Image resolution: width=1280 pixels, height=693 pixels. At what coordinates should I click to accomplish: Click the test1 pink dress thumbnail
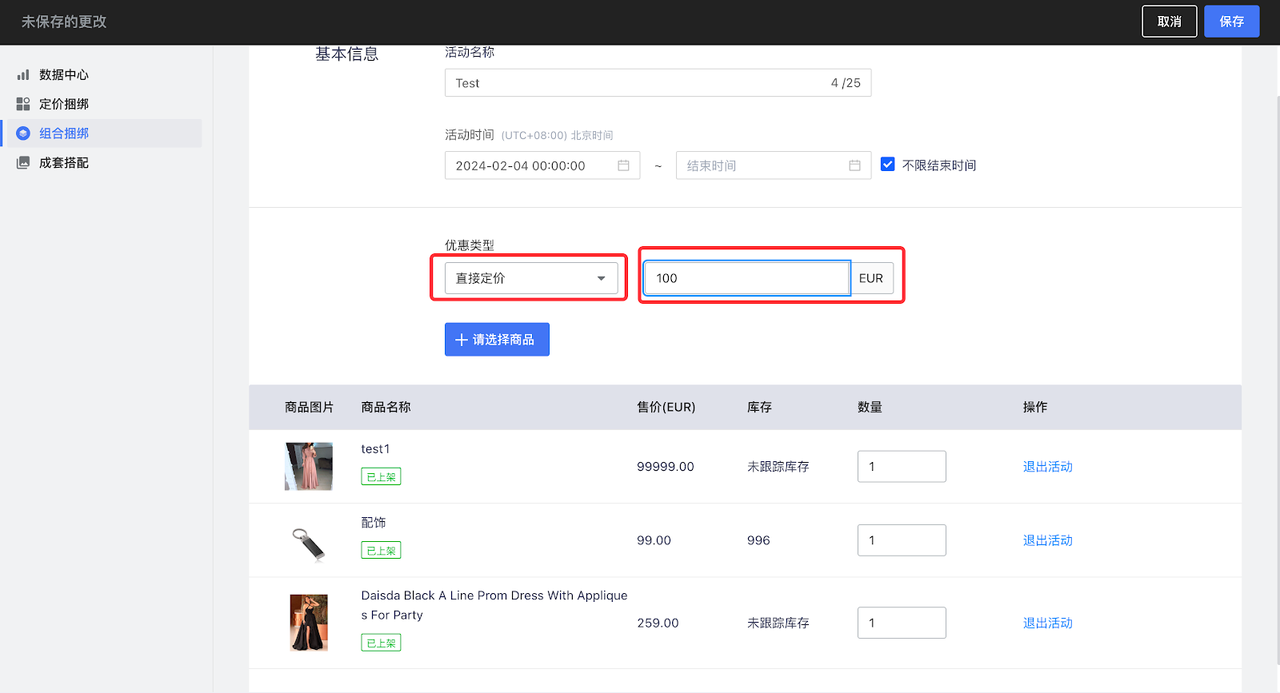point(308,466)
